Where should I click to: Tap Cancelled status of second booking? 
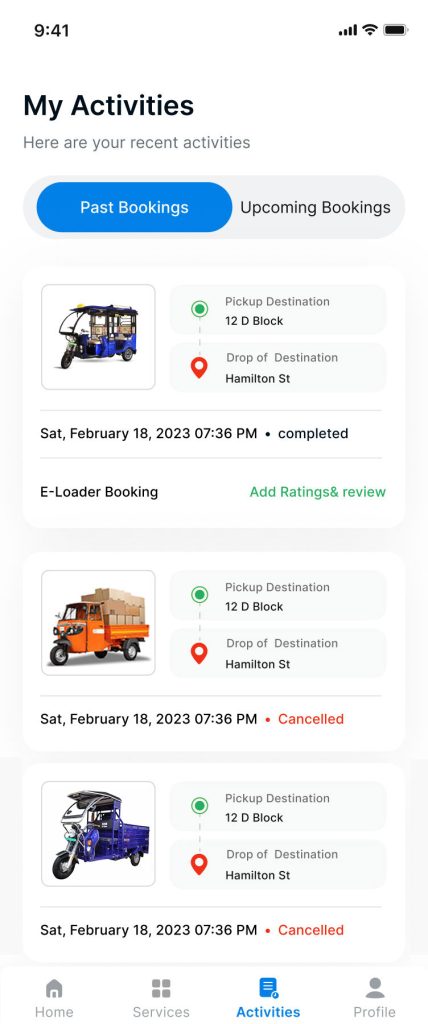click(311, 719)
